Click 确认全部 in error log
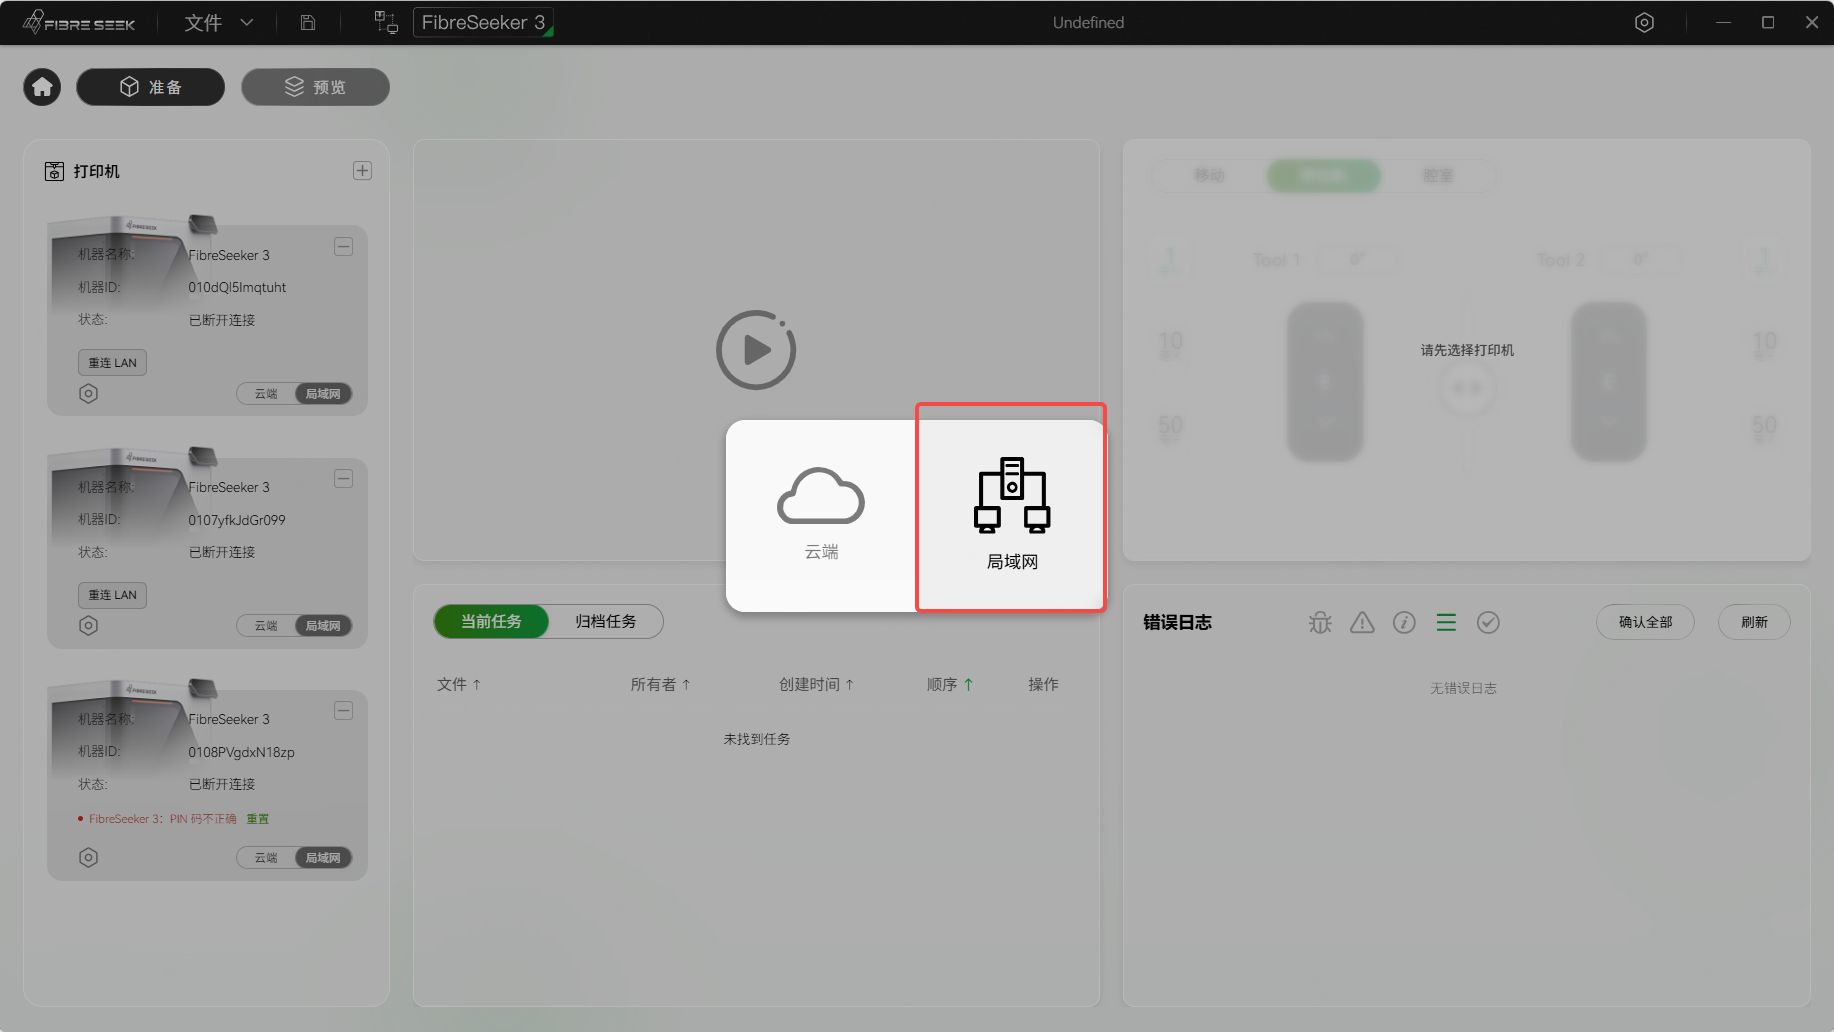This screenshot has width=1834, height=1032. point(1645,622)
